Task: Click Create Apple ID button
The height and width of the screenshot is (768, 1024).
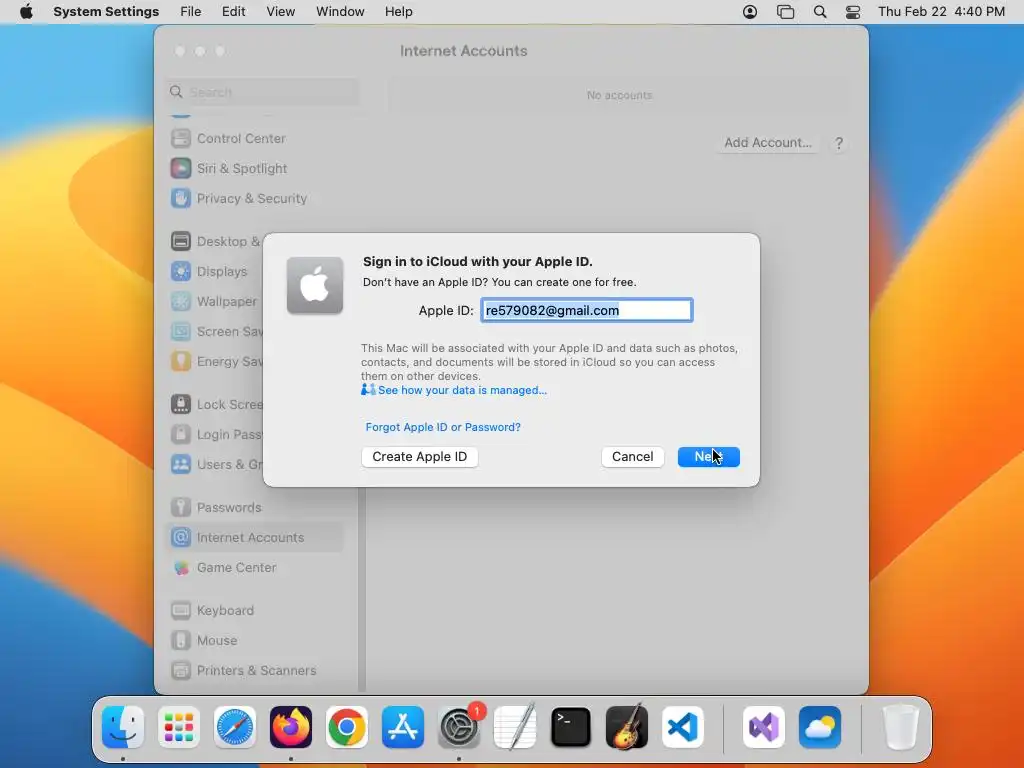Action: (x=419, y=457)
